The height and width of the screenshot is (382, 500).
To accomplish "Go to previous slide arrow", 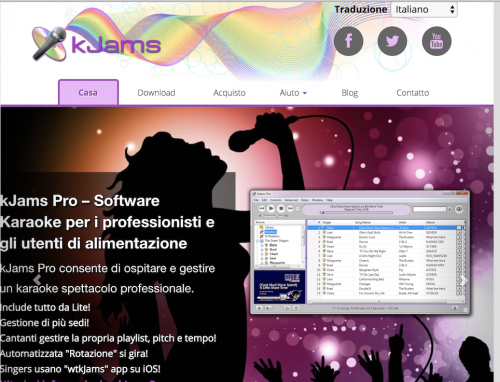I will point(37,279).
